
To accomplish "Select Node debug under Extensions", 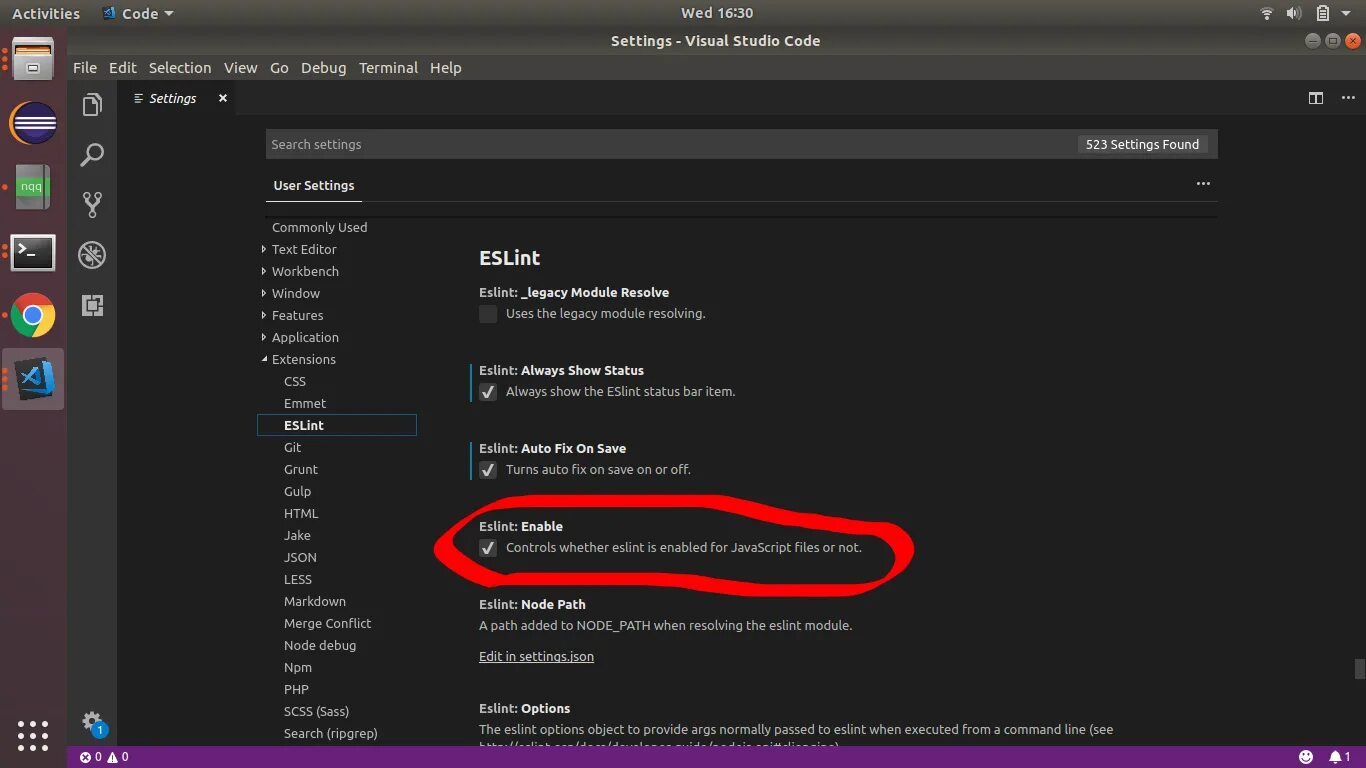I will tap(320, 645).
